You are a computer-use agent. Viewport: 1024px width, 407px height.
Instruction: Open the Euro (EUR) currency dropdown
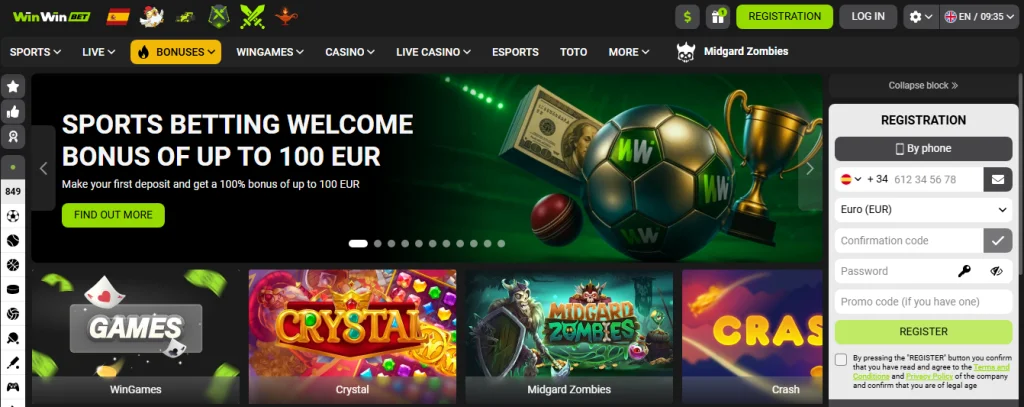coord(923,210)
